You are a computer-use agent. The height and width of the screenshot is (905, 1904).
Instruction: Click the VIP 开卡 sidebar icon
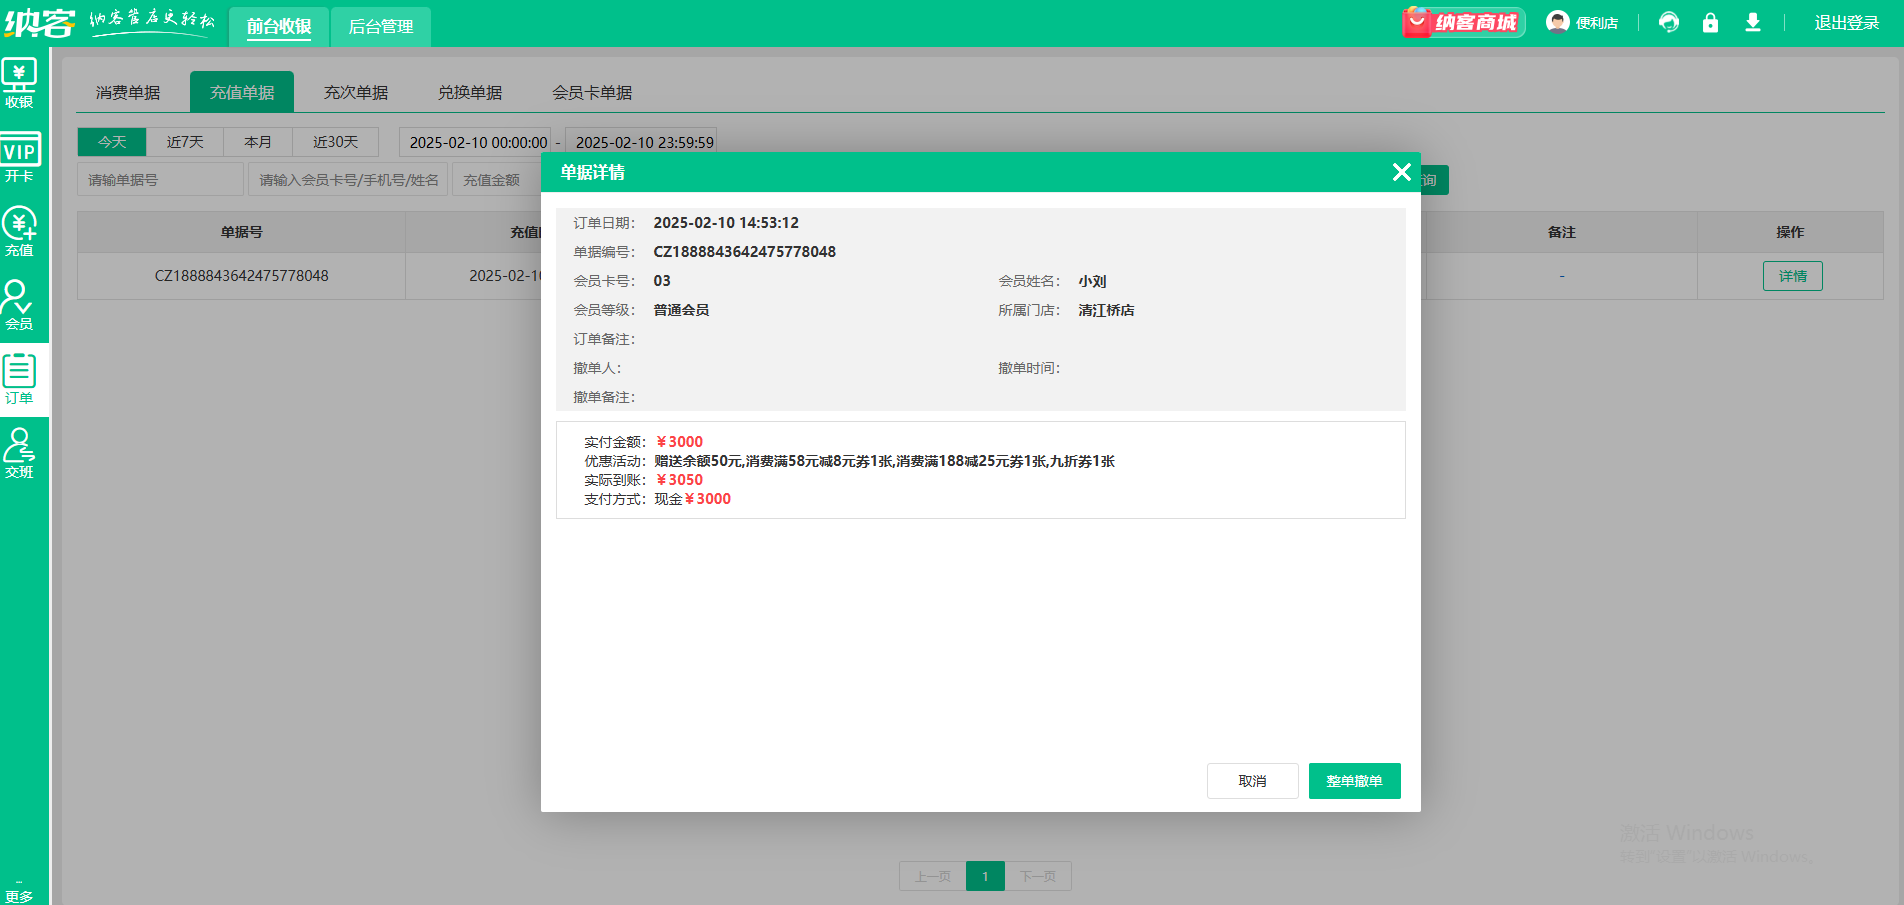tap(19, 158)
